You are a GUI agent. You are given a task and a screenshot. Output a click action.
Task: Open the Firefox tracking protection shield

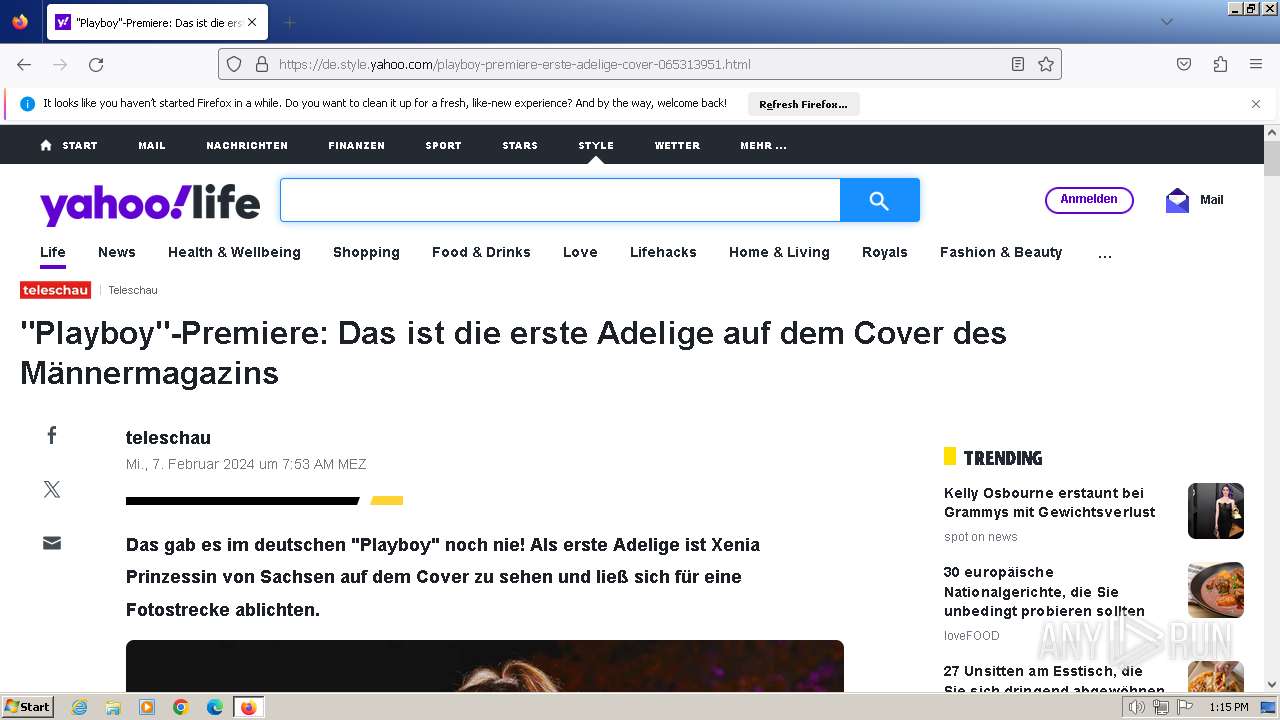(234, 64)
